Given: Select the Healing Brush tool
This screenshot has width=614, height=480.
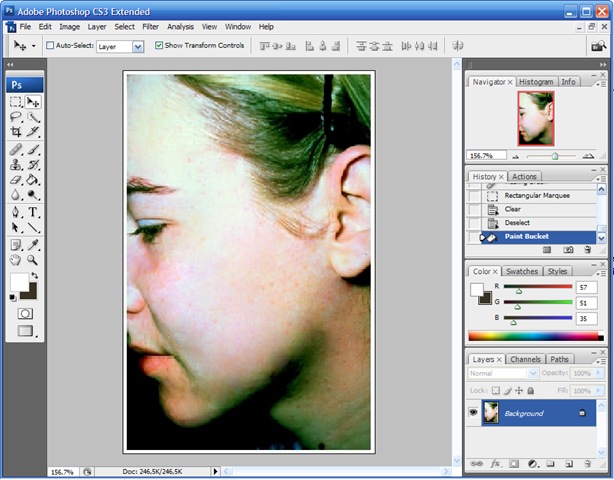Looking at the screenshot, I should pyautogui.click(x=16, y=149).
